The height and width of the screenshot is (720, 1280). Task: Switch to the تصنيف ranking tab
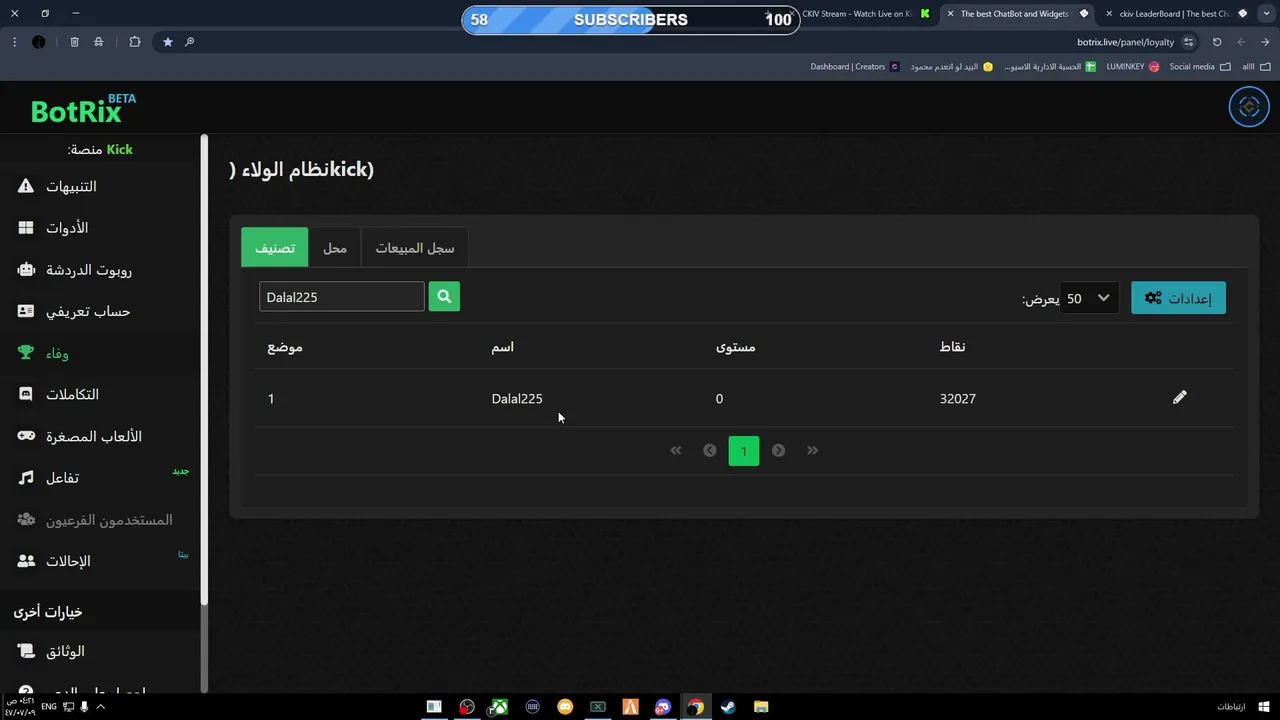coord(274,247)
